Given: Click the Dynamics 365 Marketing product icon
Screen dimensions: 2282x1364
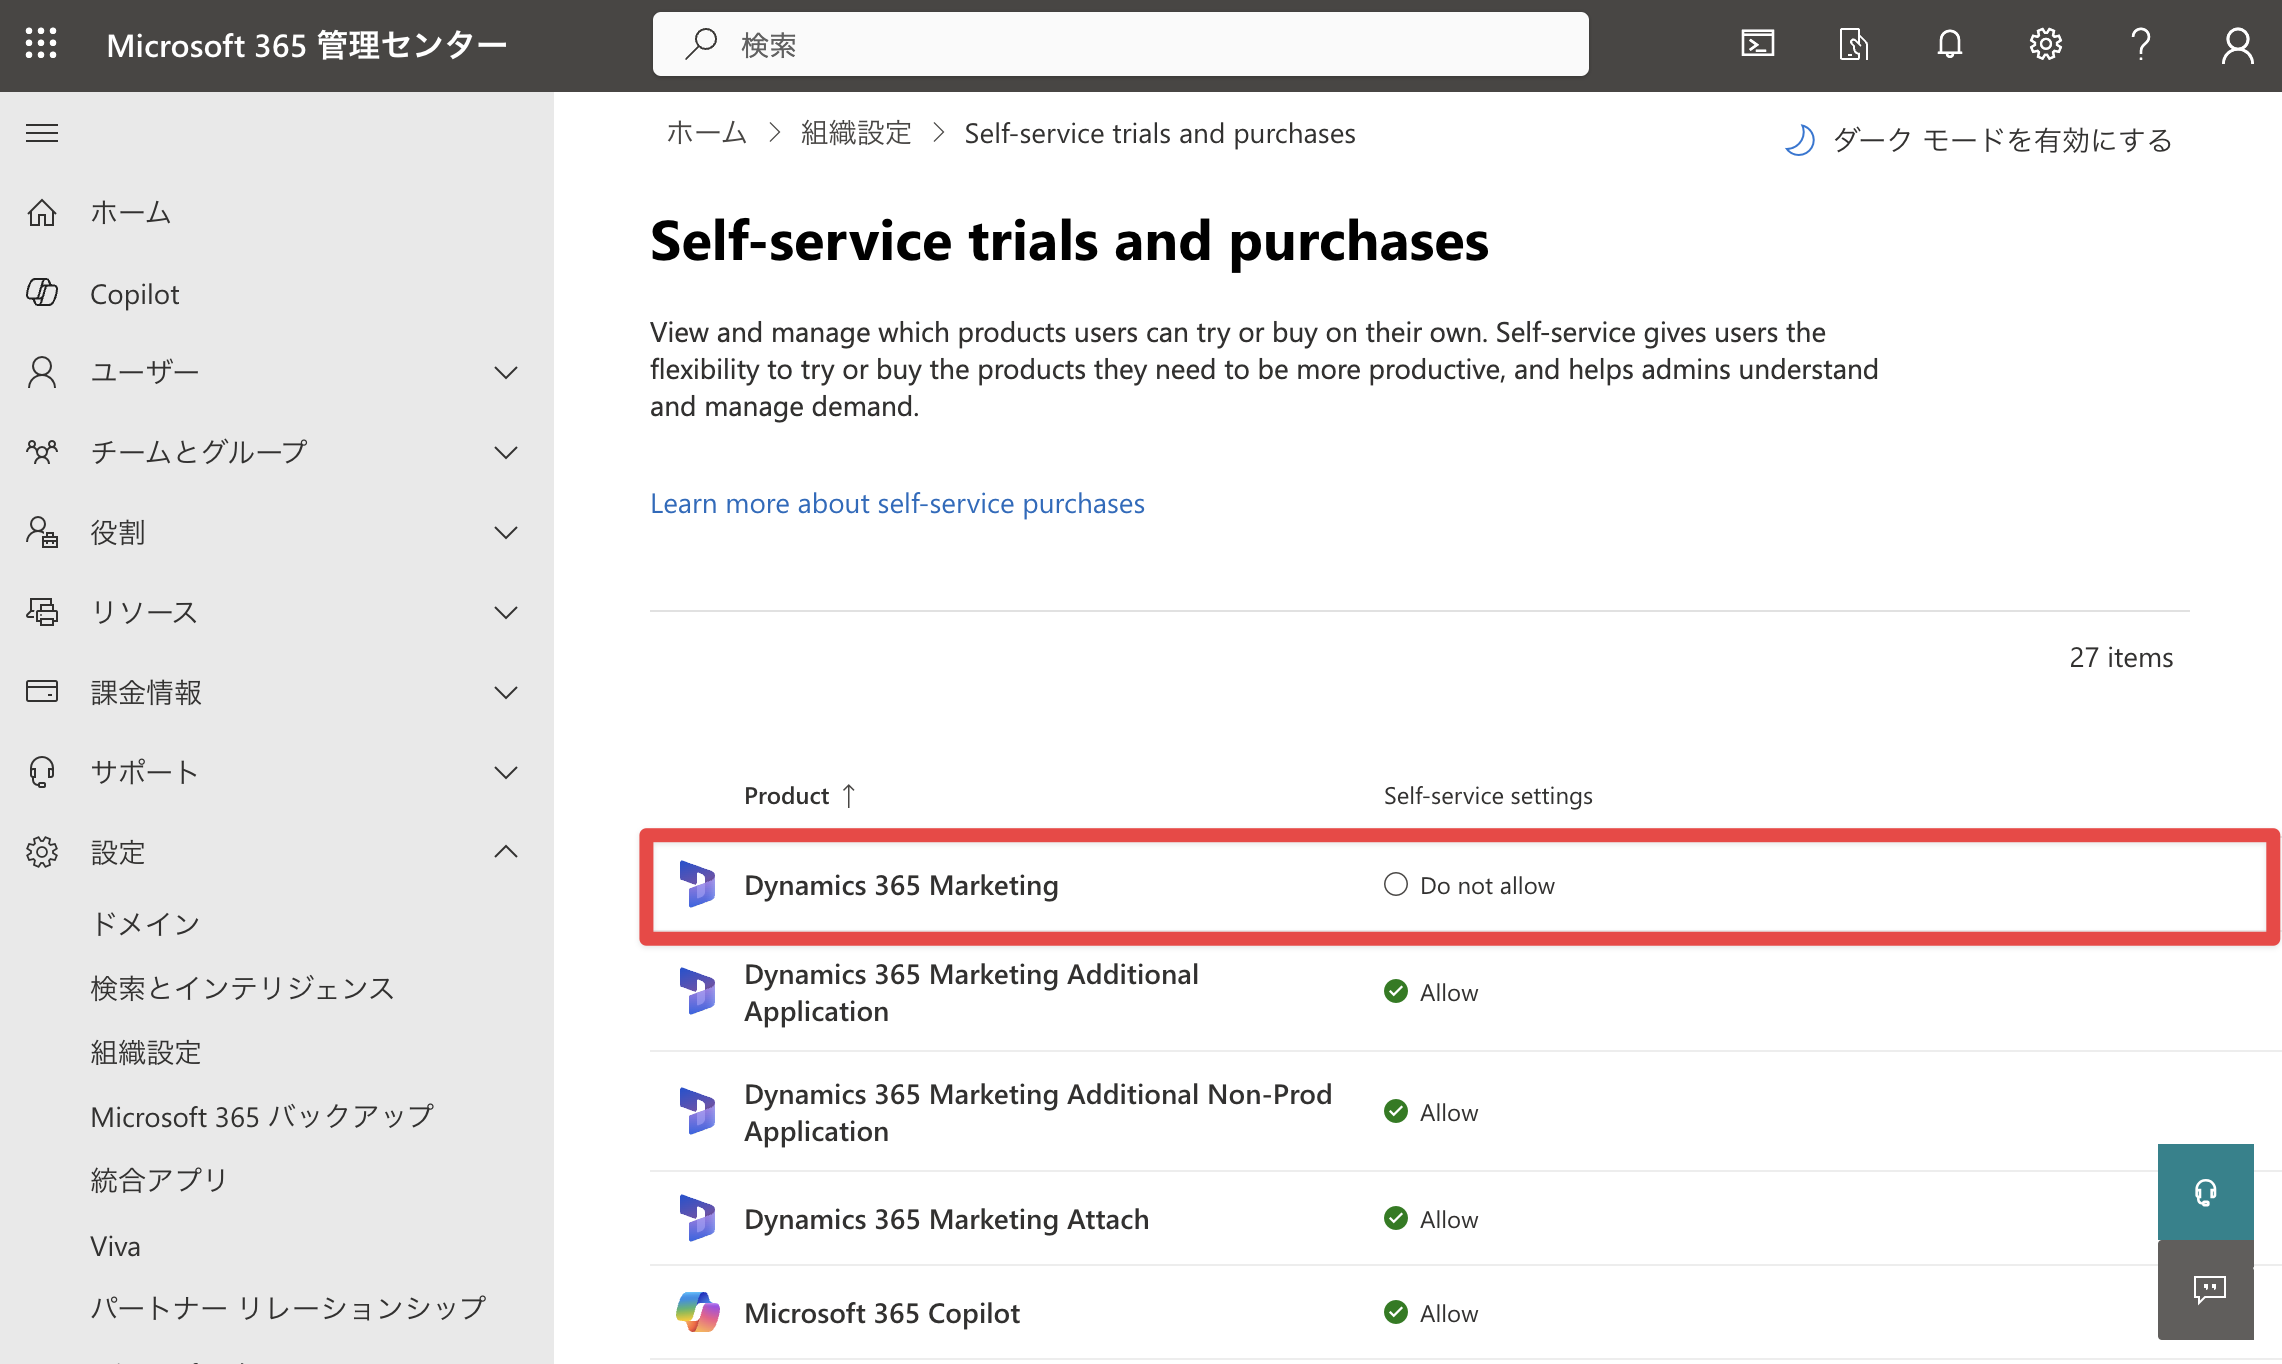Looking at the screenshot, I should point(697,885).
